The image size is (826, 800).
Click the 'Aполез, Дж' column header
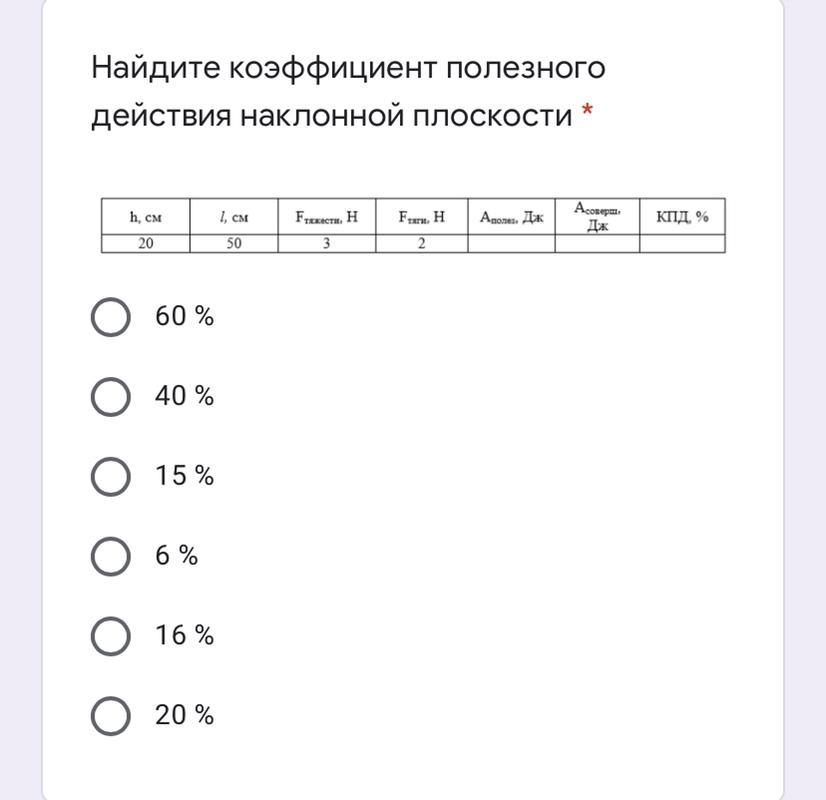tap(511, 216)
